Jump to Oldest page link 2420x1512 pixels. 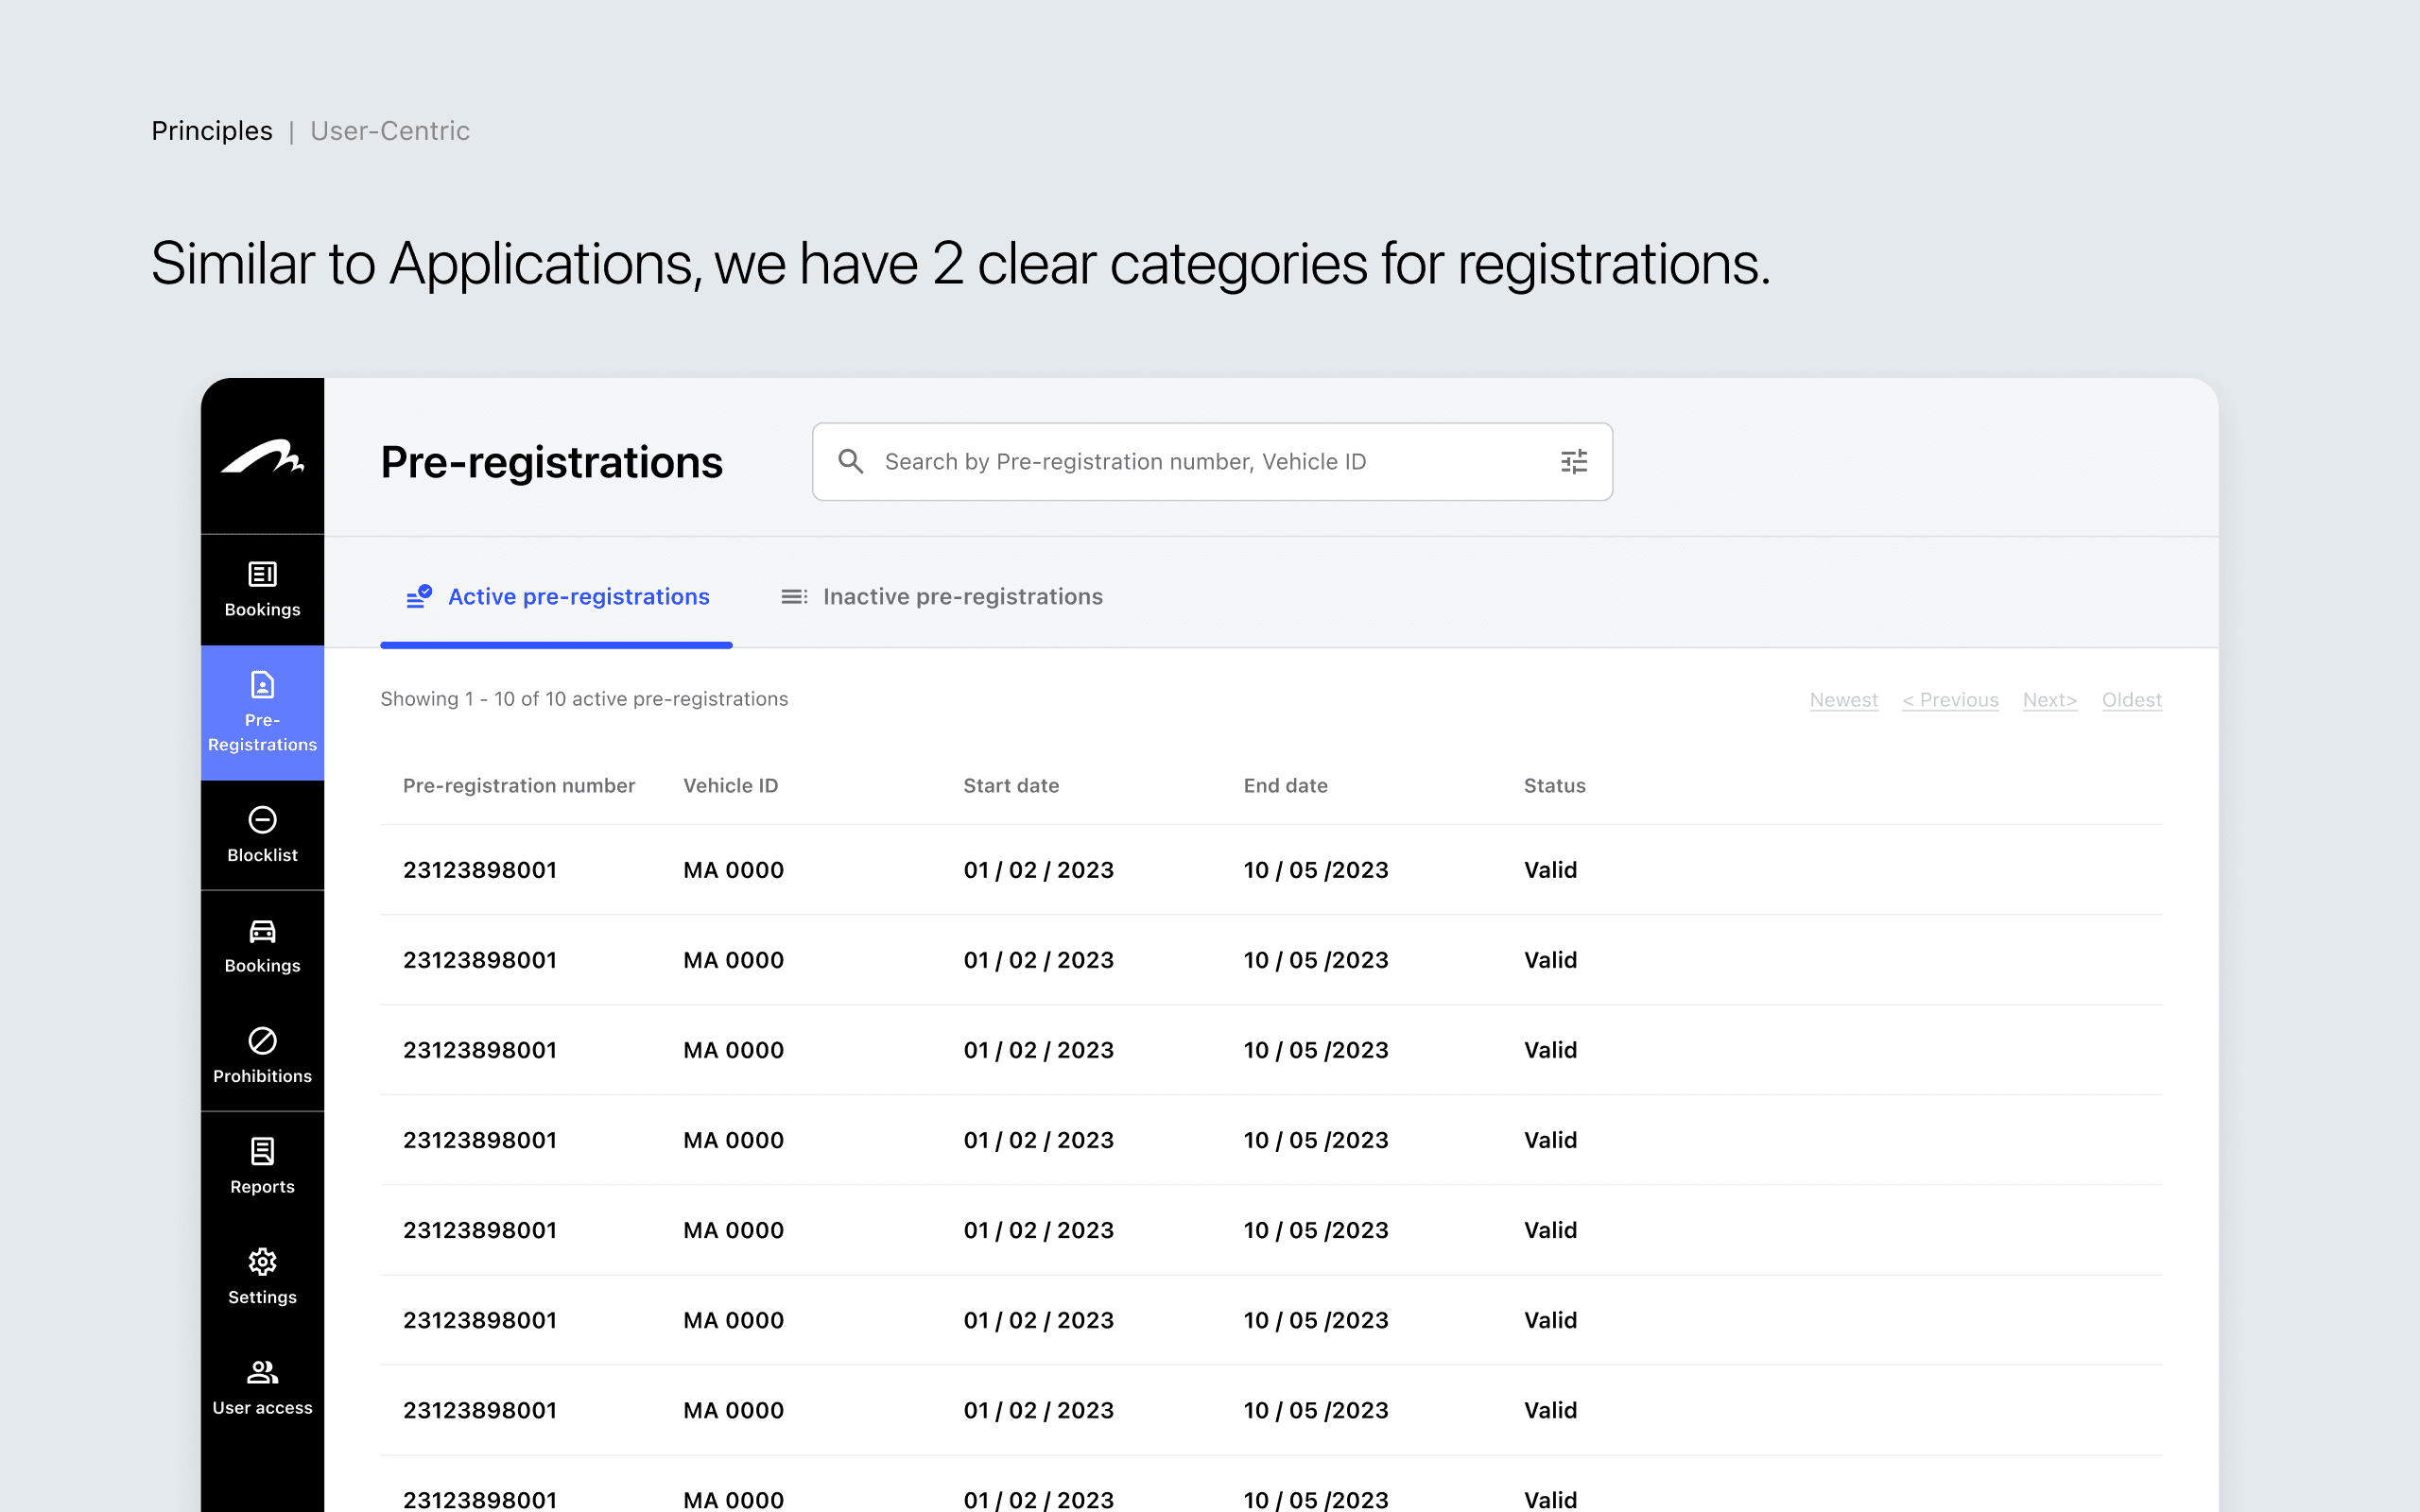click(2131, 700)
